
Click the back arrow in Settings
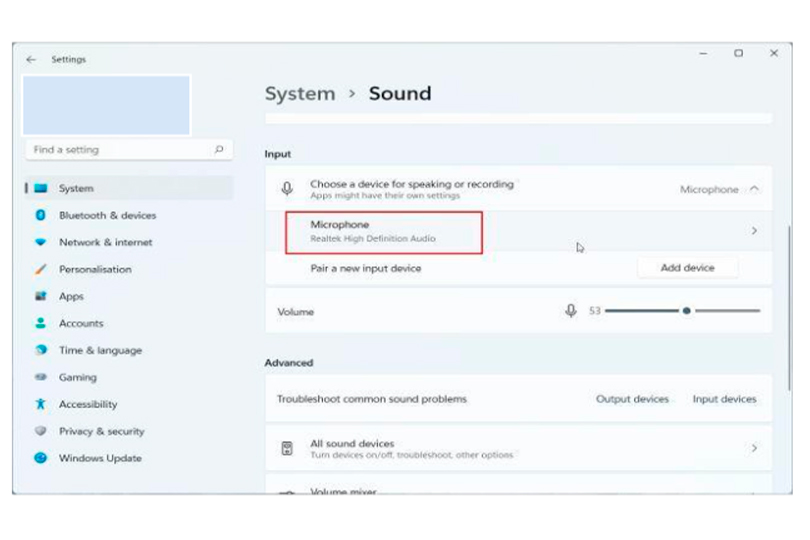[x=31, y=60]
